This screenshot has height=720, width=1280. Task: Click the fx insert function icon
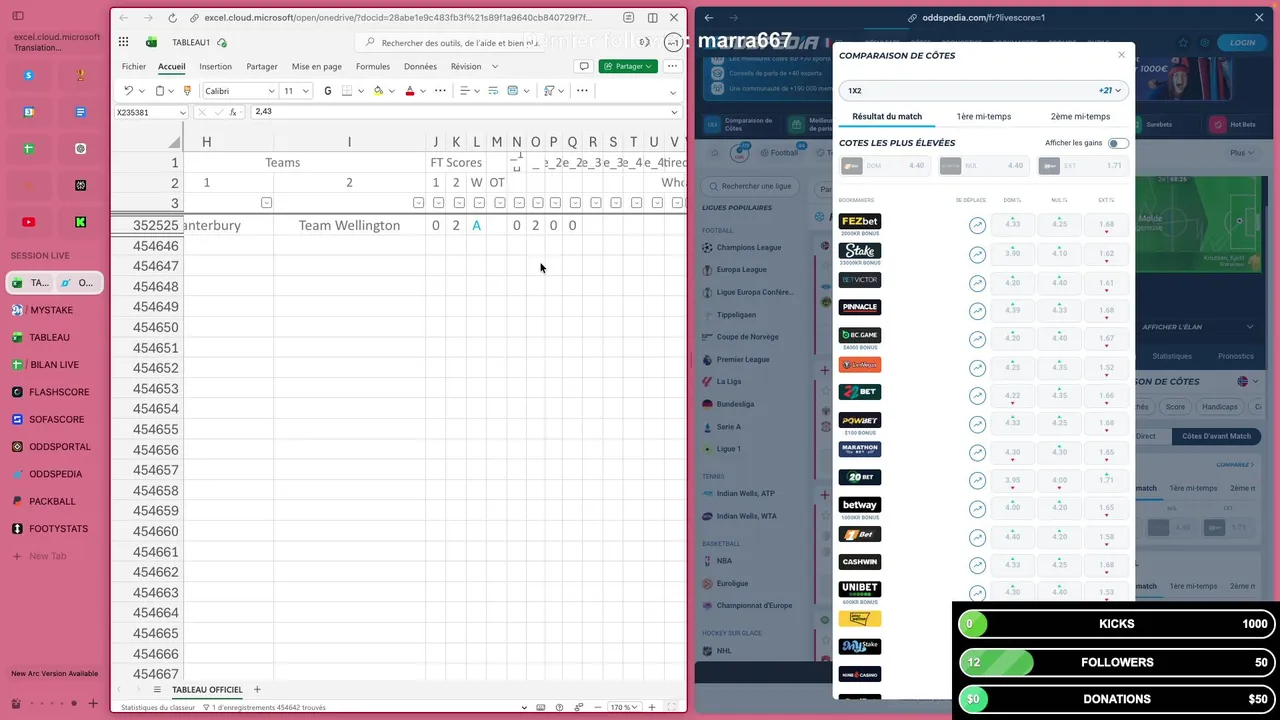click(233, 112)
